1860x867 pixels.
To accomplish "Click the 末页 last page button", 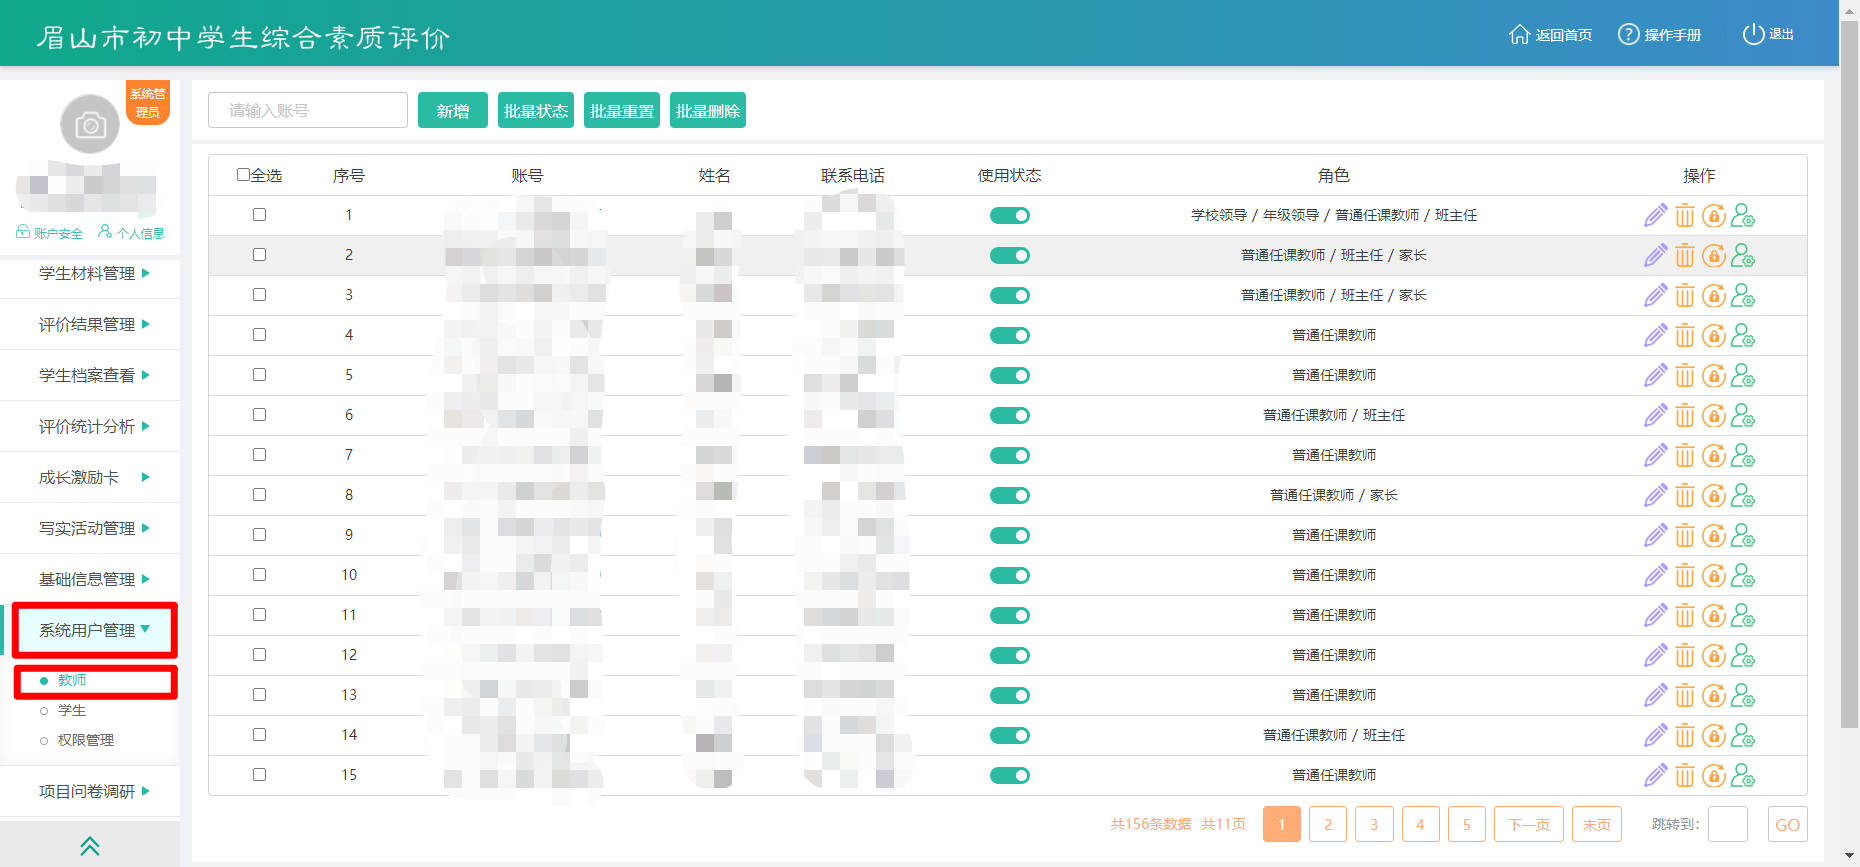I will click(1597, 824).
